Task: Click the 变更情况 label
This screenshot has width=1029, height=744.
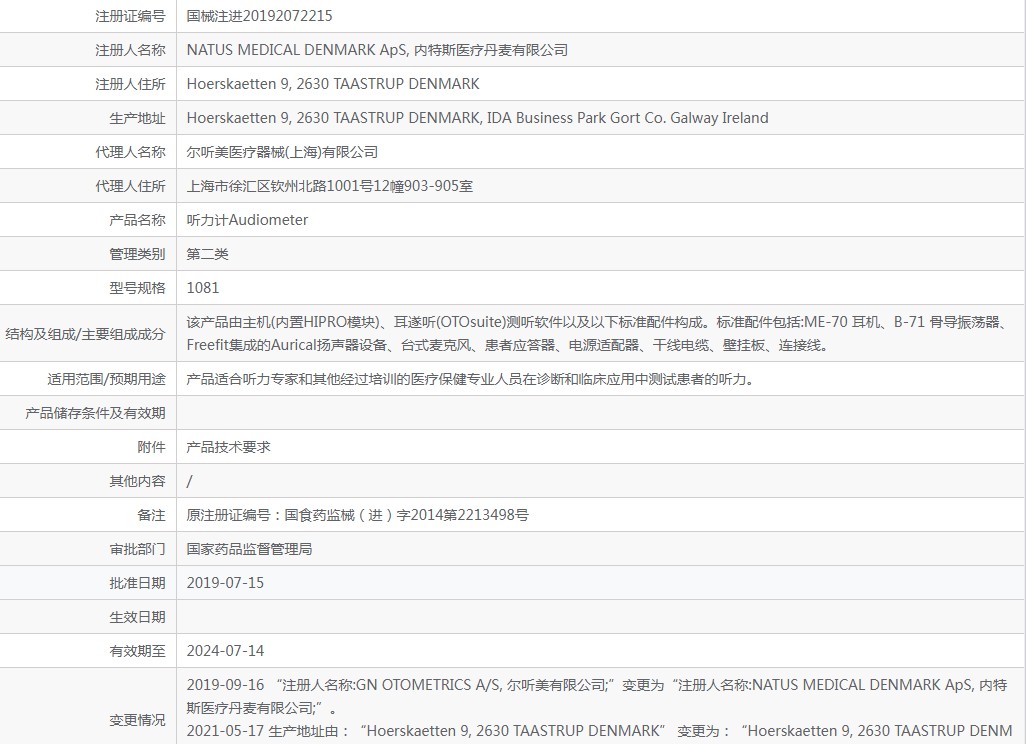Action: pyautogui.click(x=137, y=720)
